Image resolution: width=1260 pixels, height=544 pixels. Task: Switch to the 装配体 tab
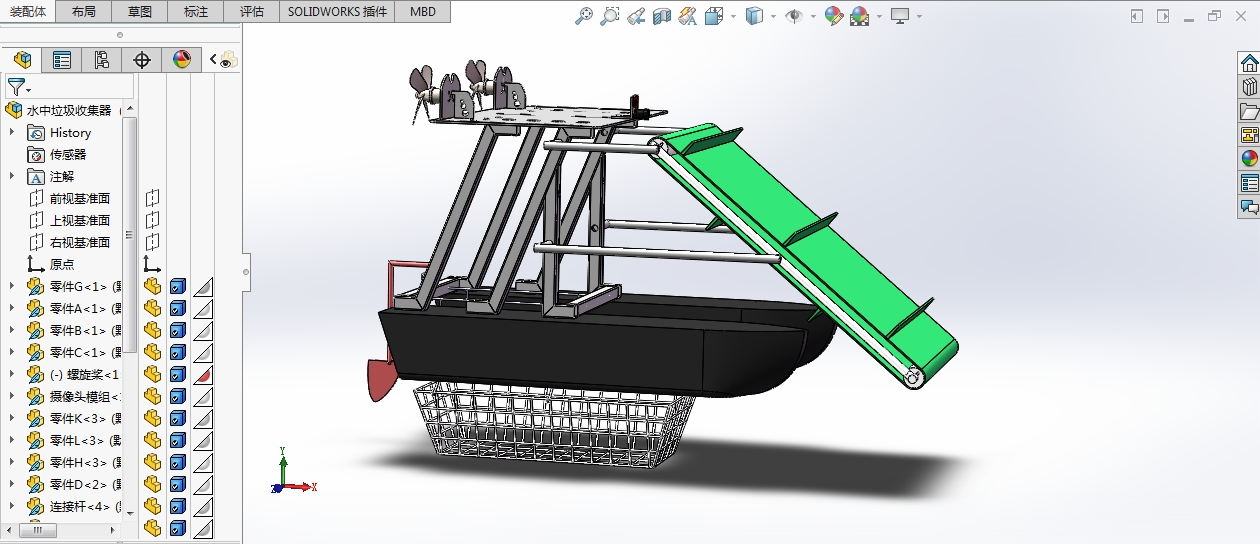click(28, 12)
